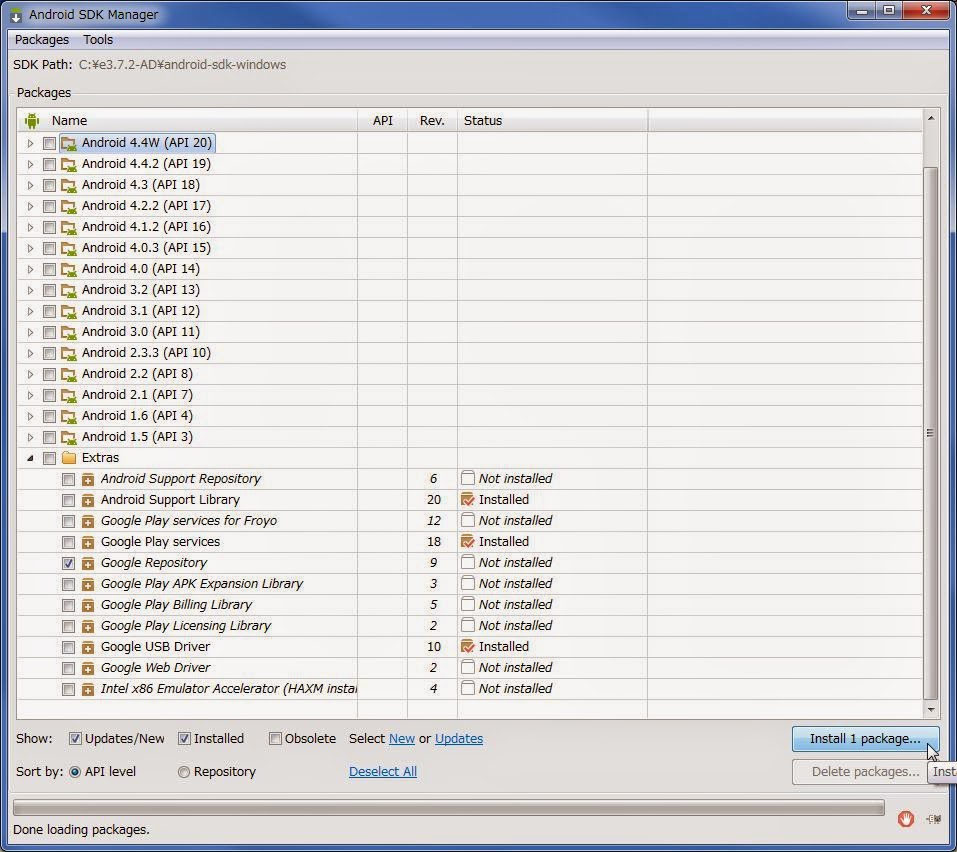Expand the Android 1.6 (API 4) node
957x852 pixels.
[x=30, y=416]
